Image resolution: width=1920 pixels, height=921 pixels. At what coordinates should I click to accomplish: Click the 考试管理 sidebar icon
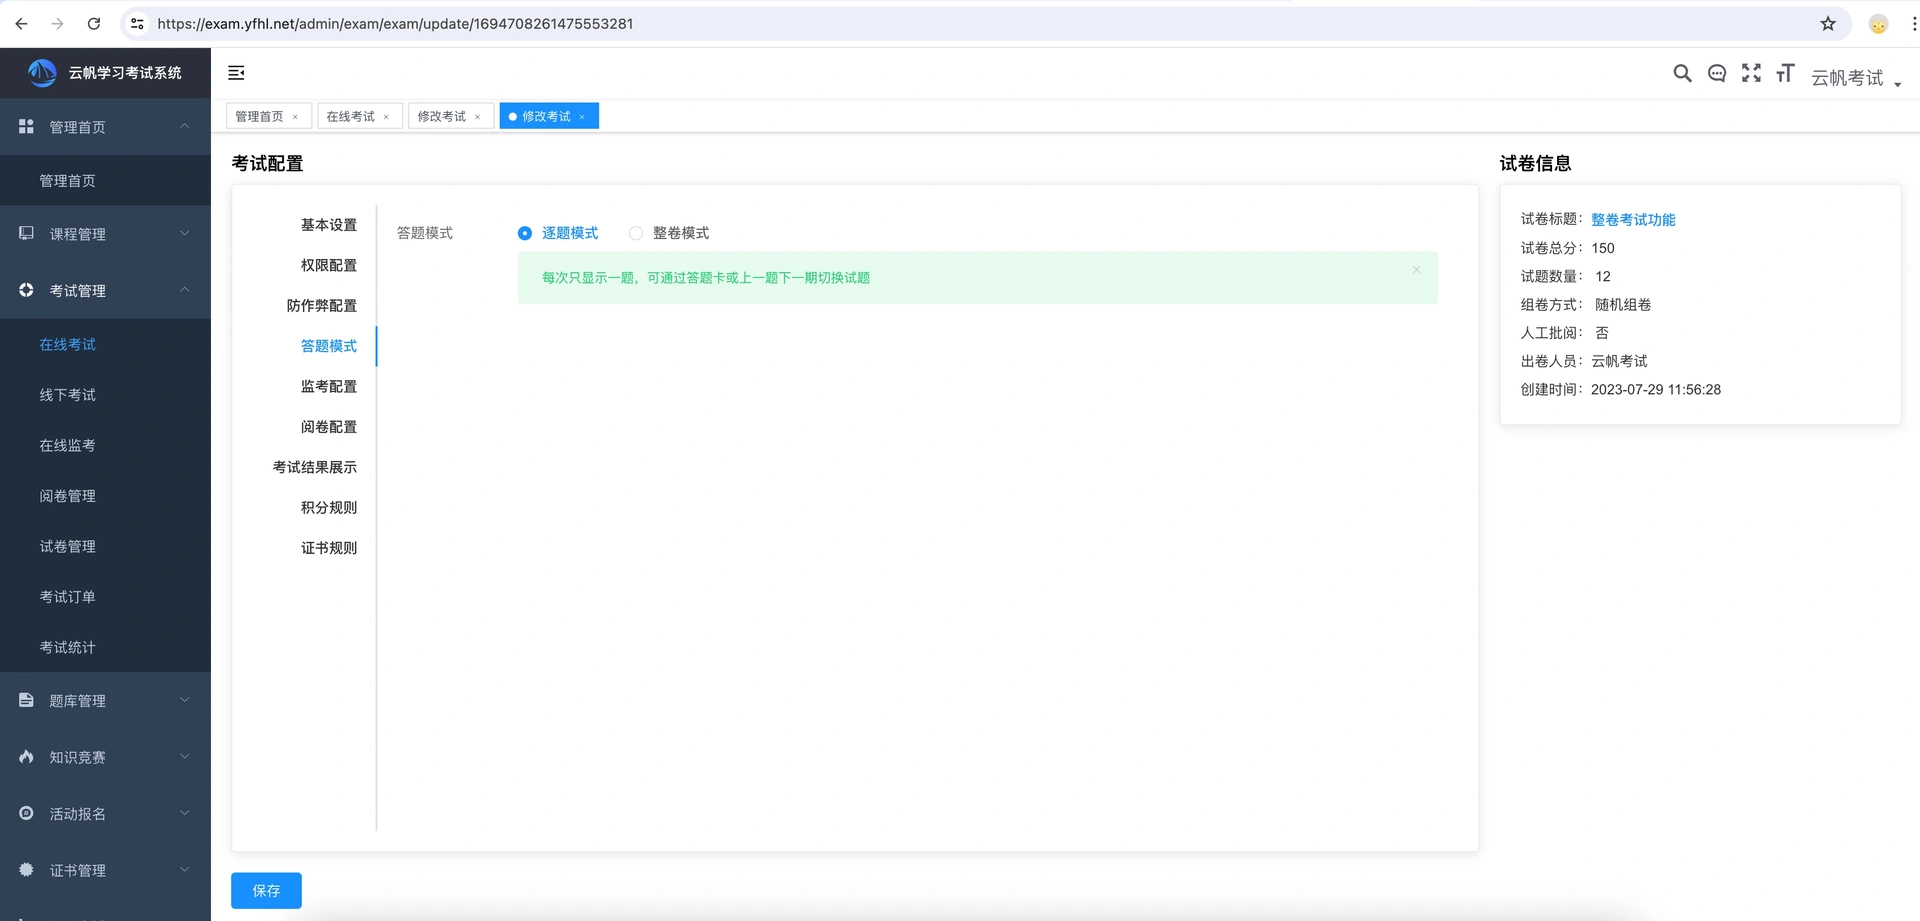pos(26,290)
